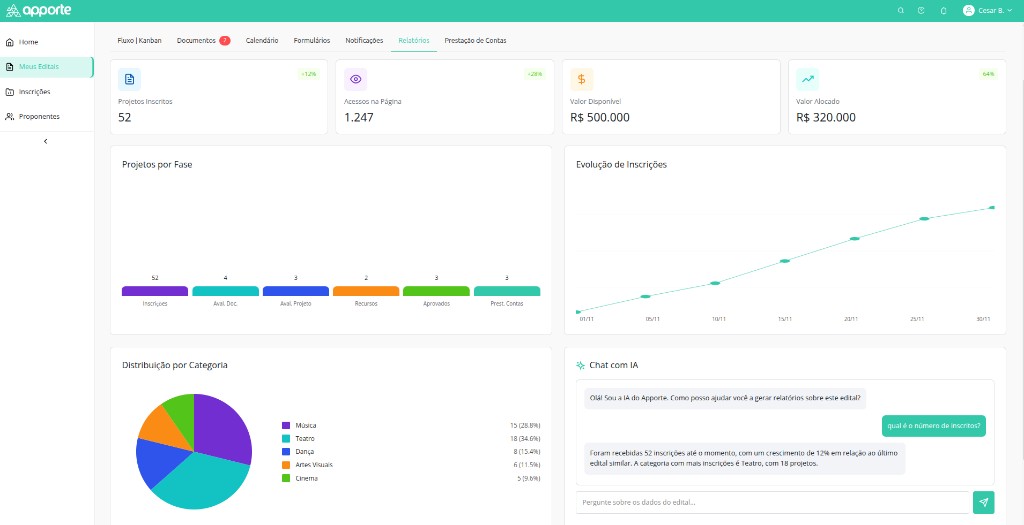Click the Proponentes people icon in sidebar
Image resolution: width=1024 pixels, height=525 pixels.
click(9, 116)
